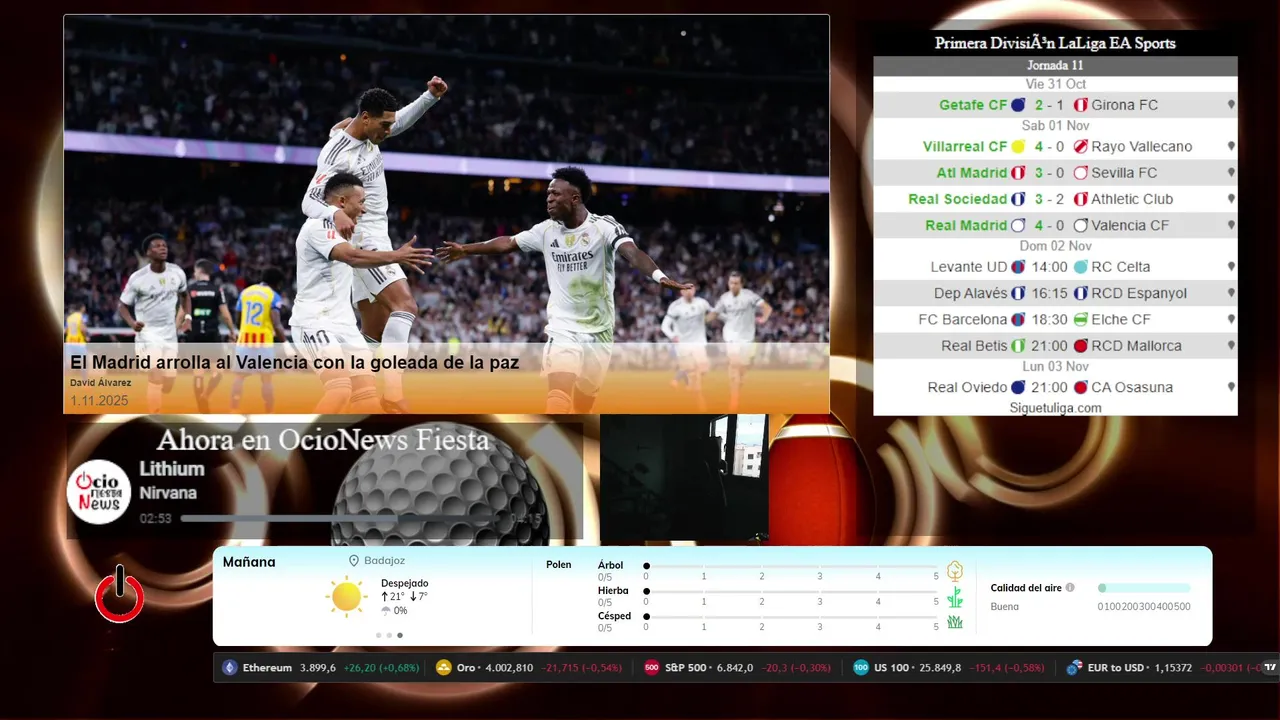Click the Árbol tree pollen icon
The width and height of the screenshot is (1280, 720).
(x=955, y=571)
